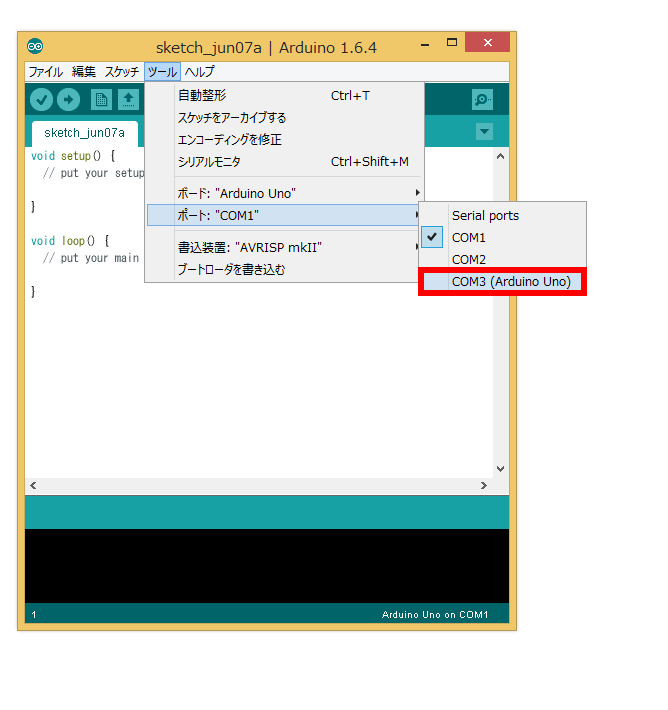Viewport: 668px width, 710px height.
Task: Expand the ポート: "COM1" submenu
Action: pos(284,215)
